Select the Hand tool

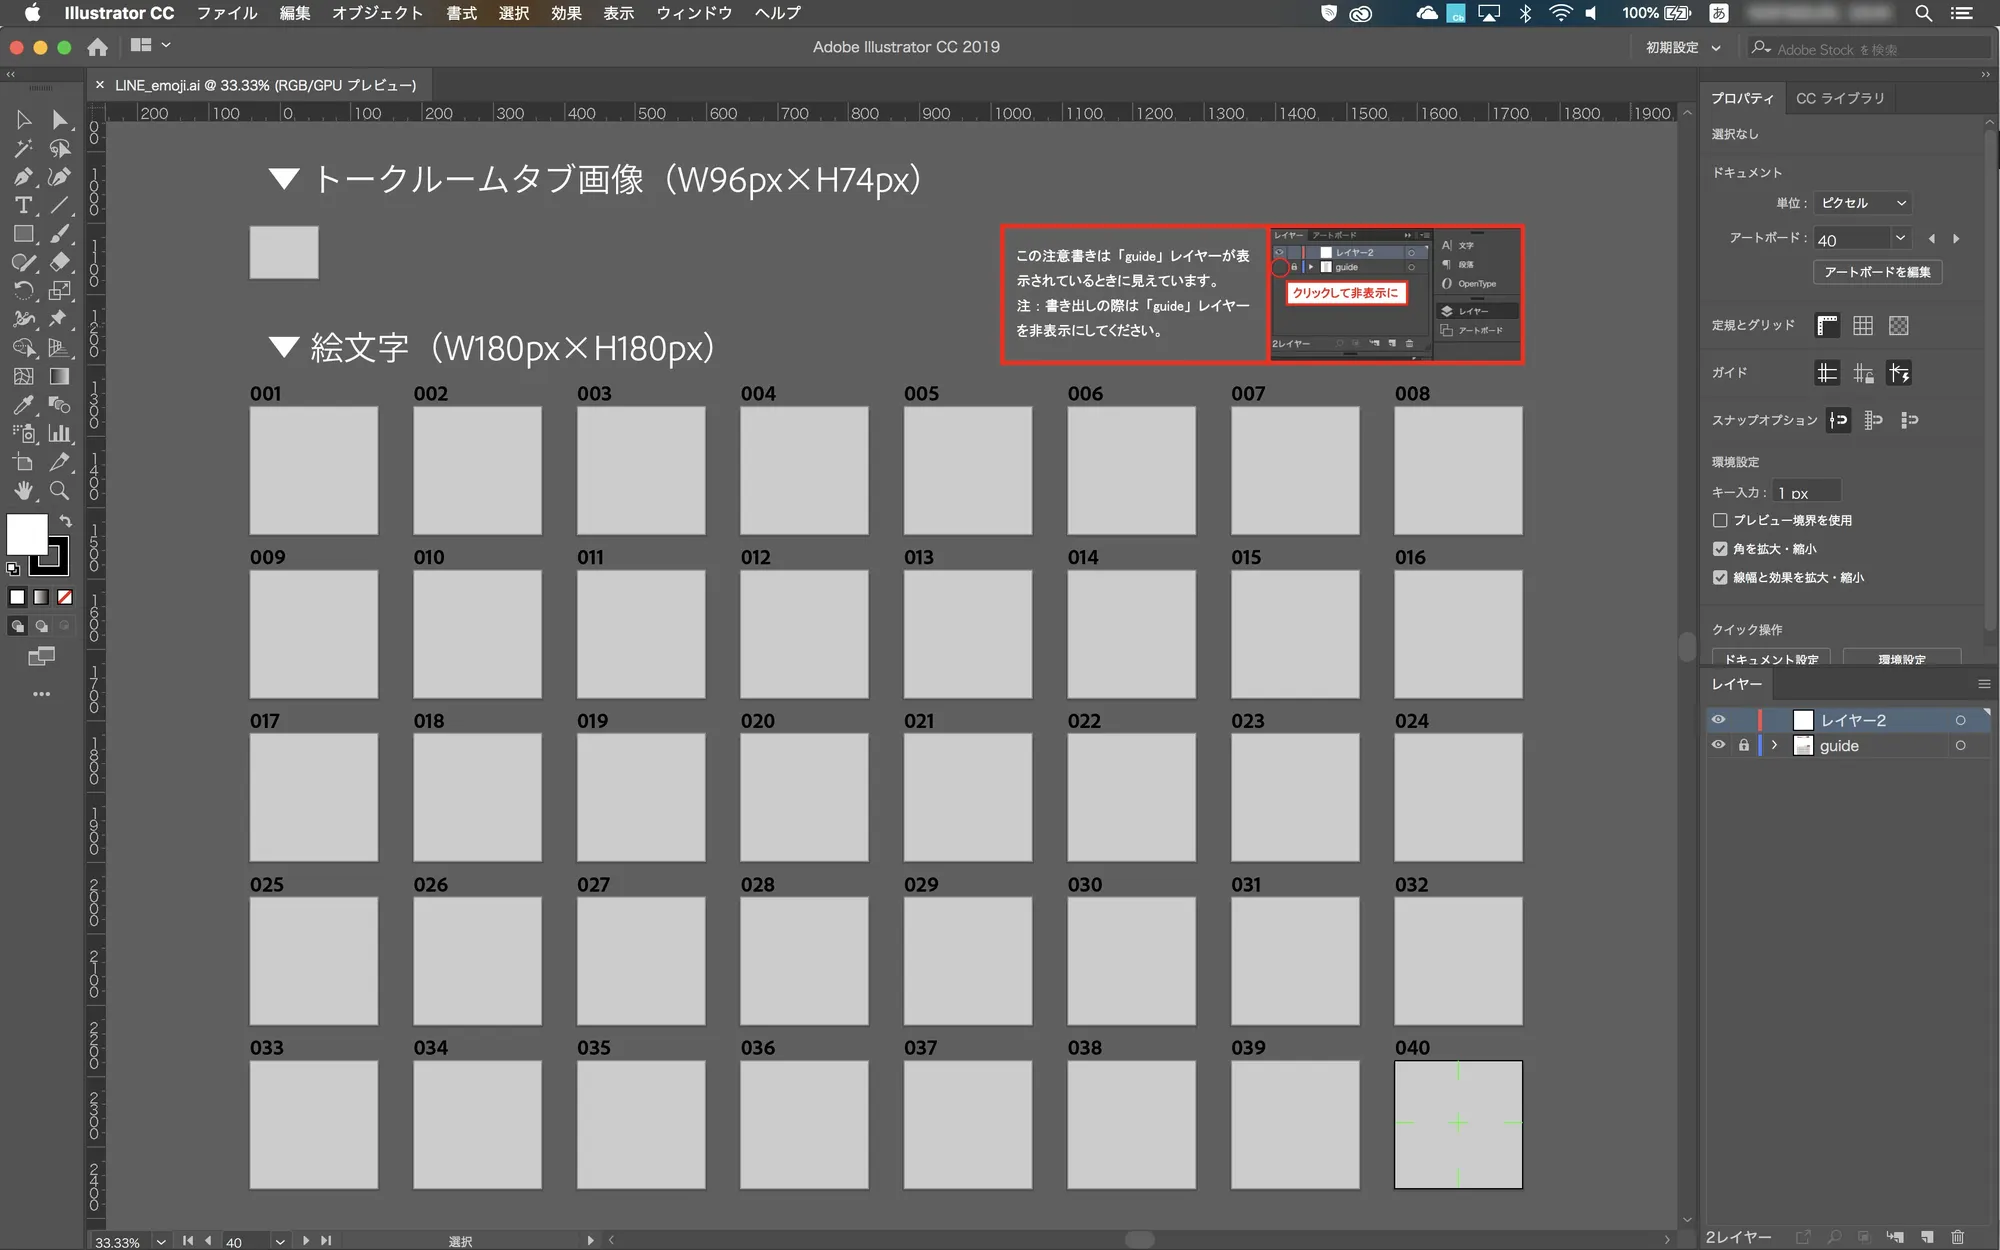[x=23, y=490]
